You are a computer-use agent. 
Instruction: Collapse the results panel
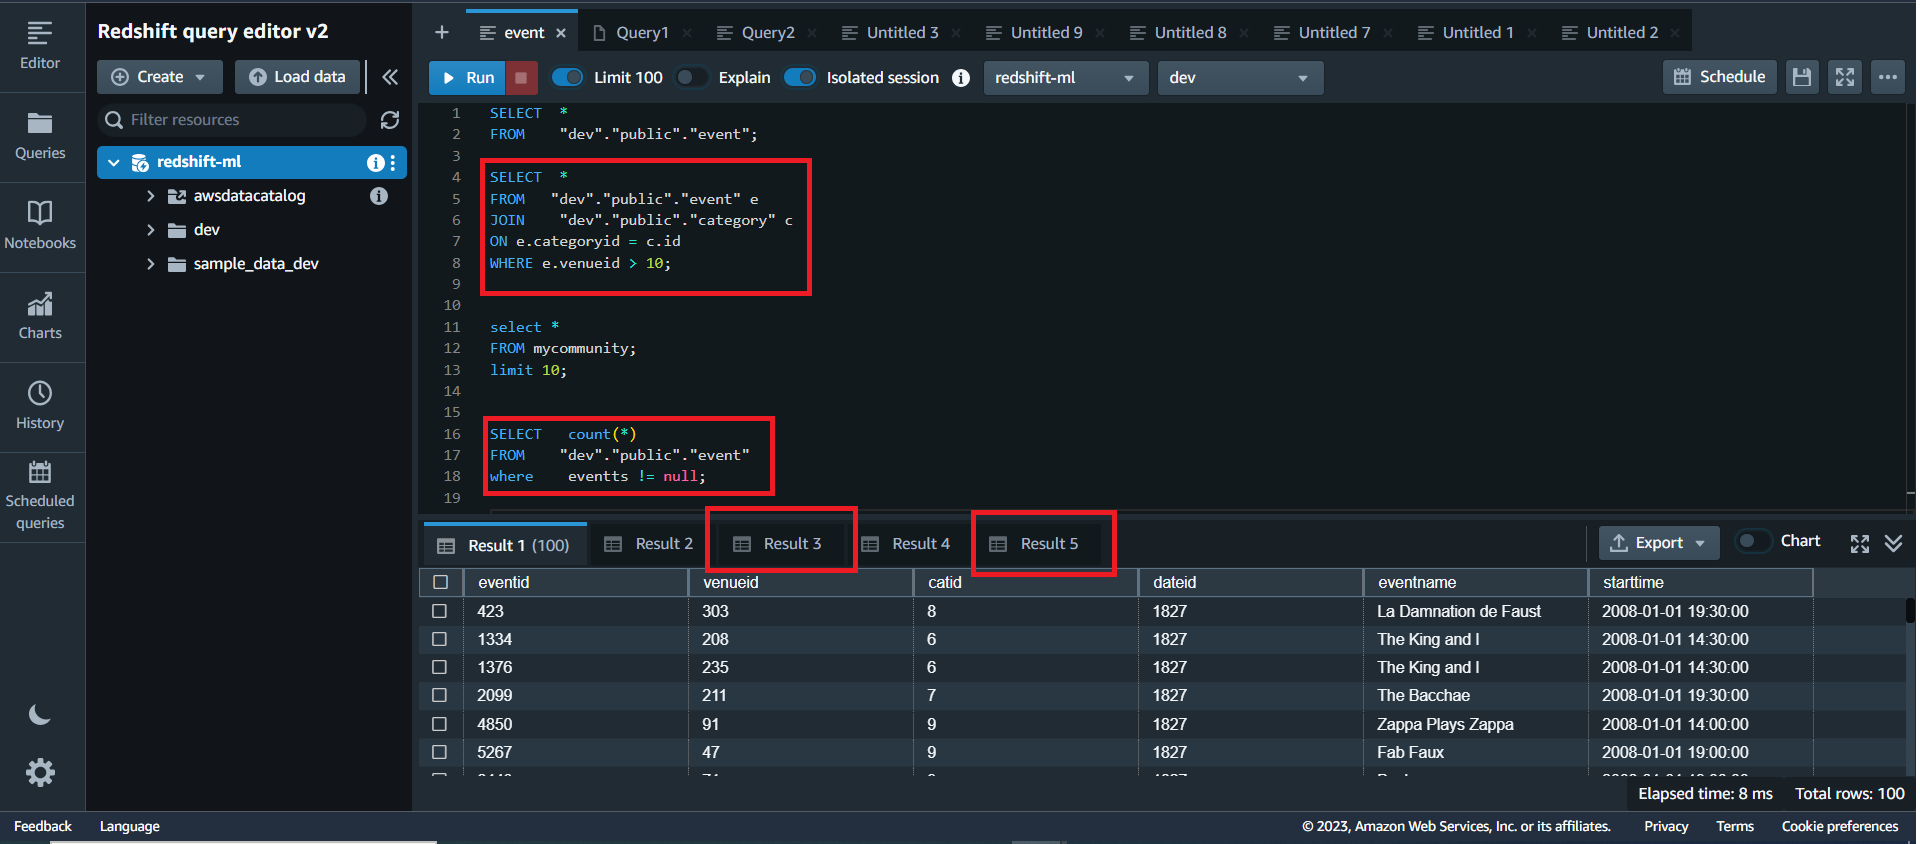point(1893,543)
